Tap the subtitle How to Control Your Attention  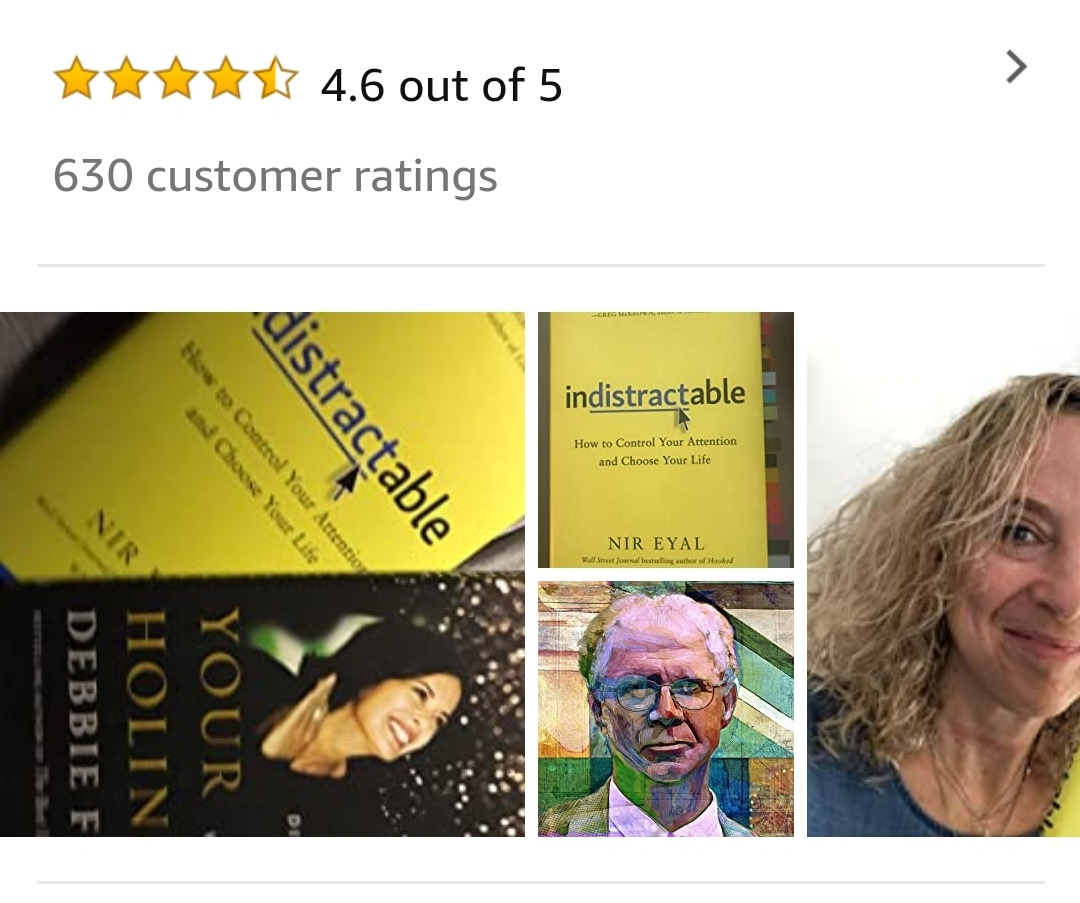655,442
